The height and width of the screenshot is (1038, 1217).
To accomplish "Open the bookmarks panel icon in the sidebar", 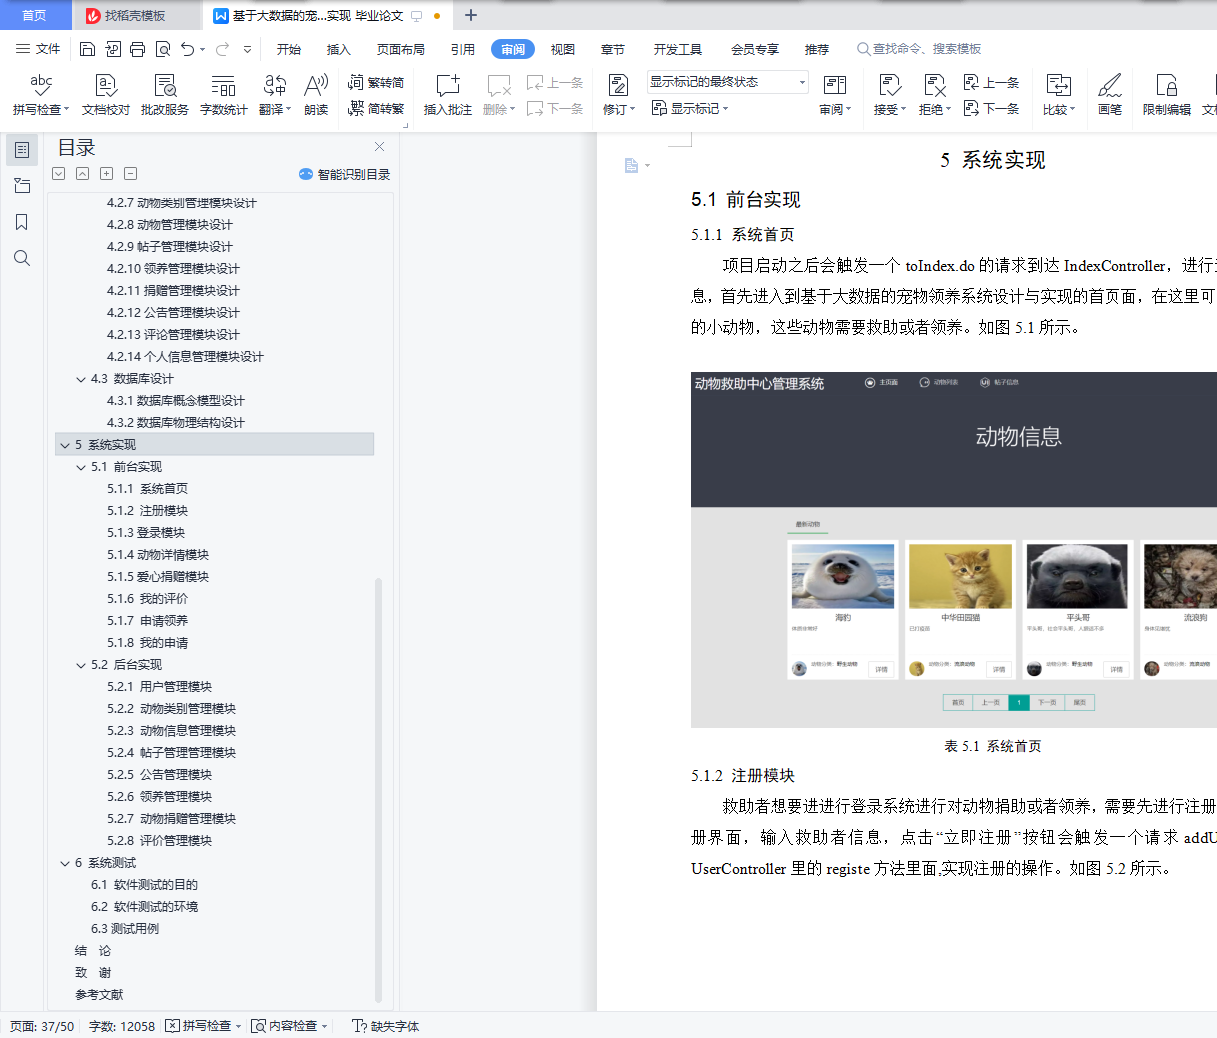I will point(22,222).
